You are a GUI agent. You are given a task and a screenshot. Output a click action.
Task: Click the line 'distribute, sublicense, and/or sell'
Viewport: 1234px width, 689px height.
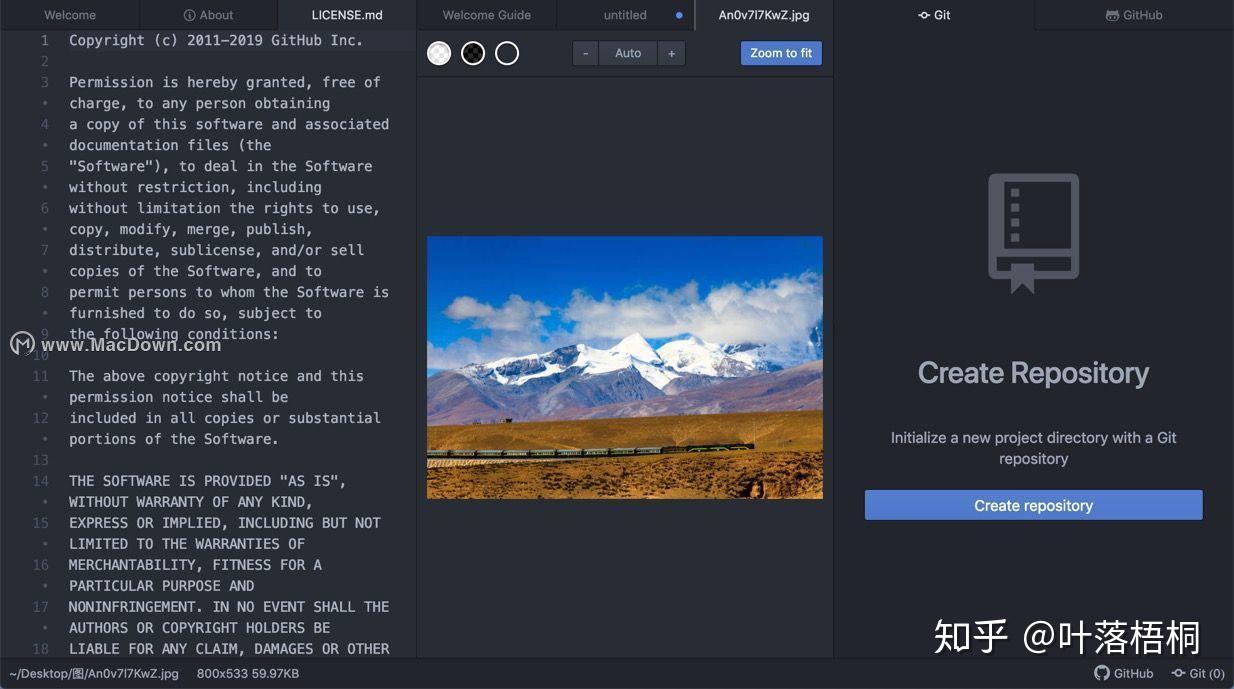[x=216, y=250]
